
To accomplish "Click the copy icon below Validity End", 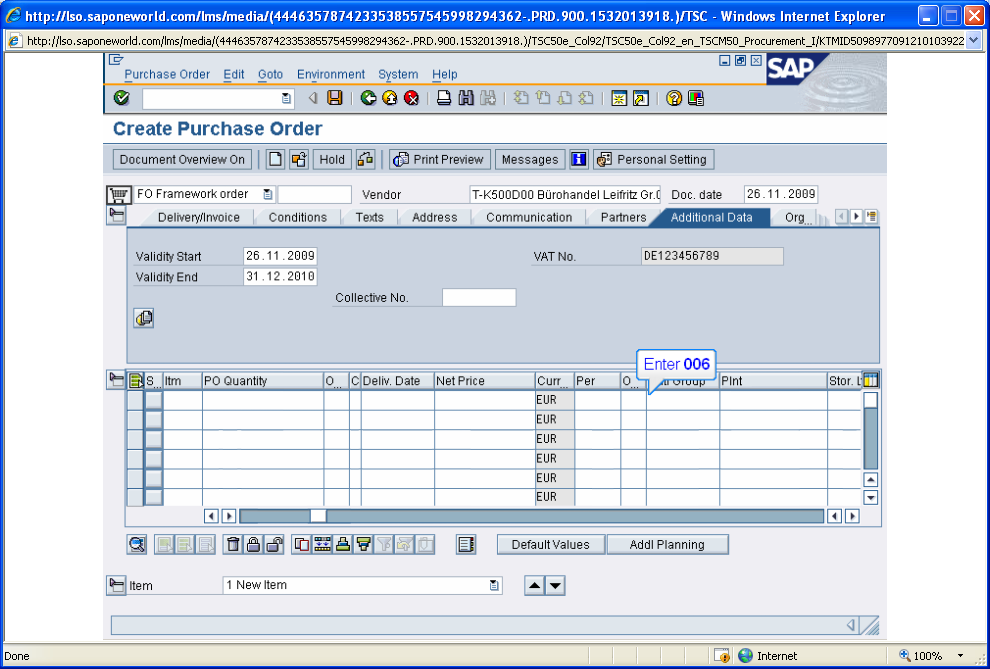I will (144, 318).
